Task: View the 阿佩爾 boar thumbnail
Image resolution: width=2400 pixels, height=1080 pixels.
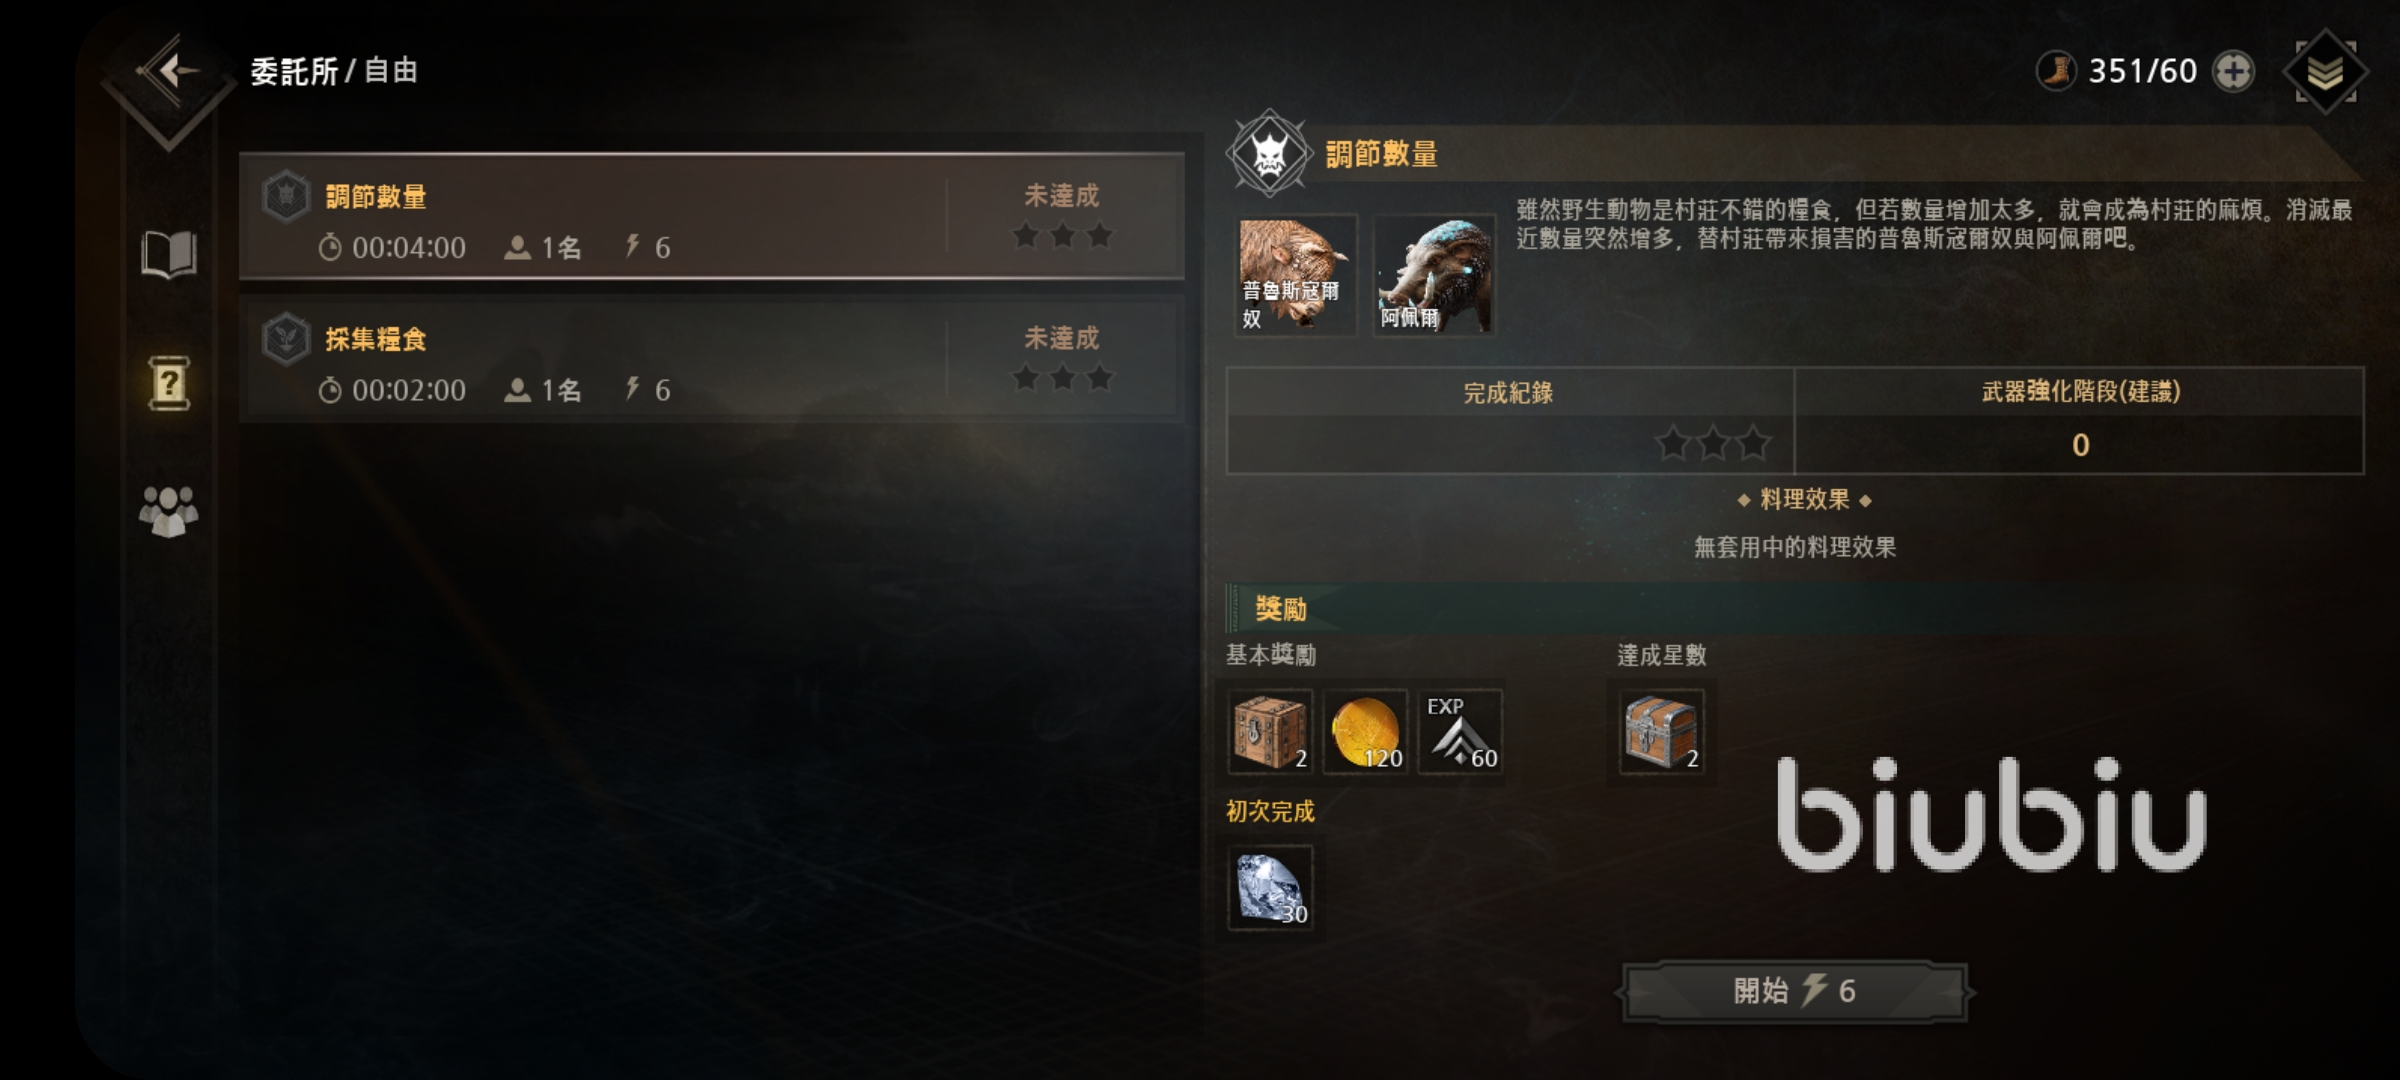Action: [x=1433, y=275]
